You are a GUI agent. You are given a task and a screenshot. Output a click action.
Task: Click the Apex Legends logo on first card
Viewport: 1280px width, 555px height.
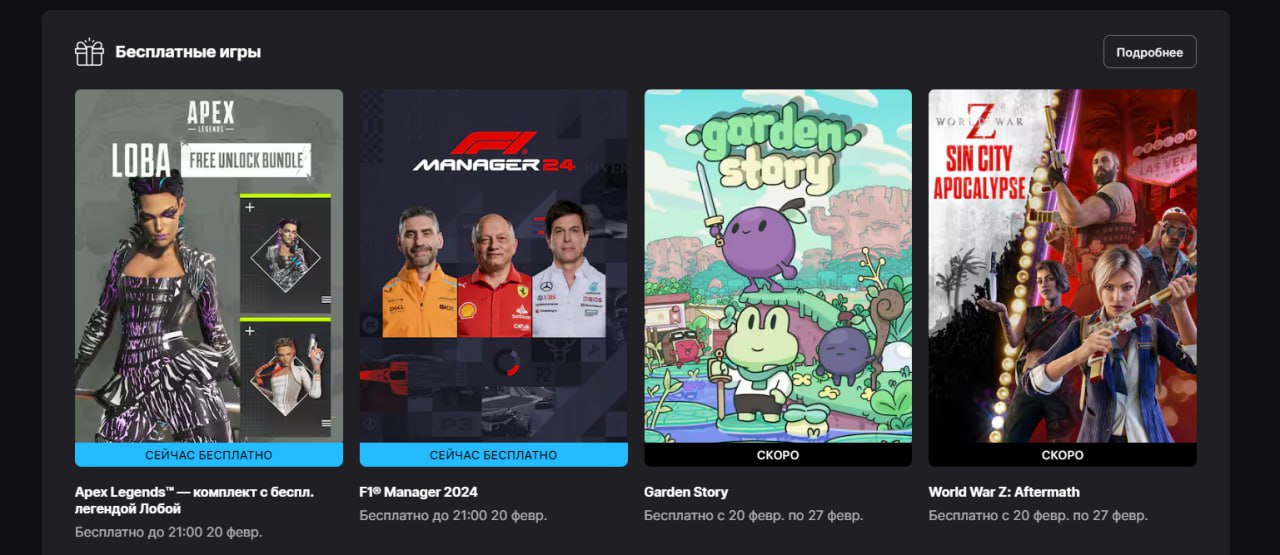(211, 117)
